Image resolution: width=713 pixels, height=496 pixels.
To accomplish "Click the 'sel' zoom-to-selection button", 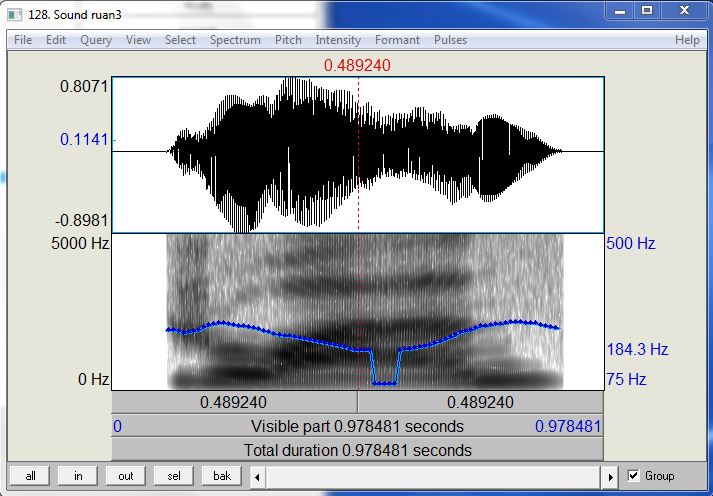I will click(174, 476).
